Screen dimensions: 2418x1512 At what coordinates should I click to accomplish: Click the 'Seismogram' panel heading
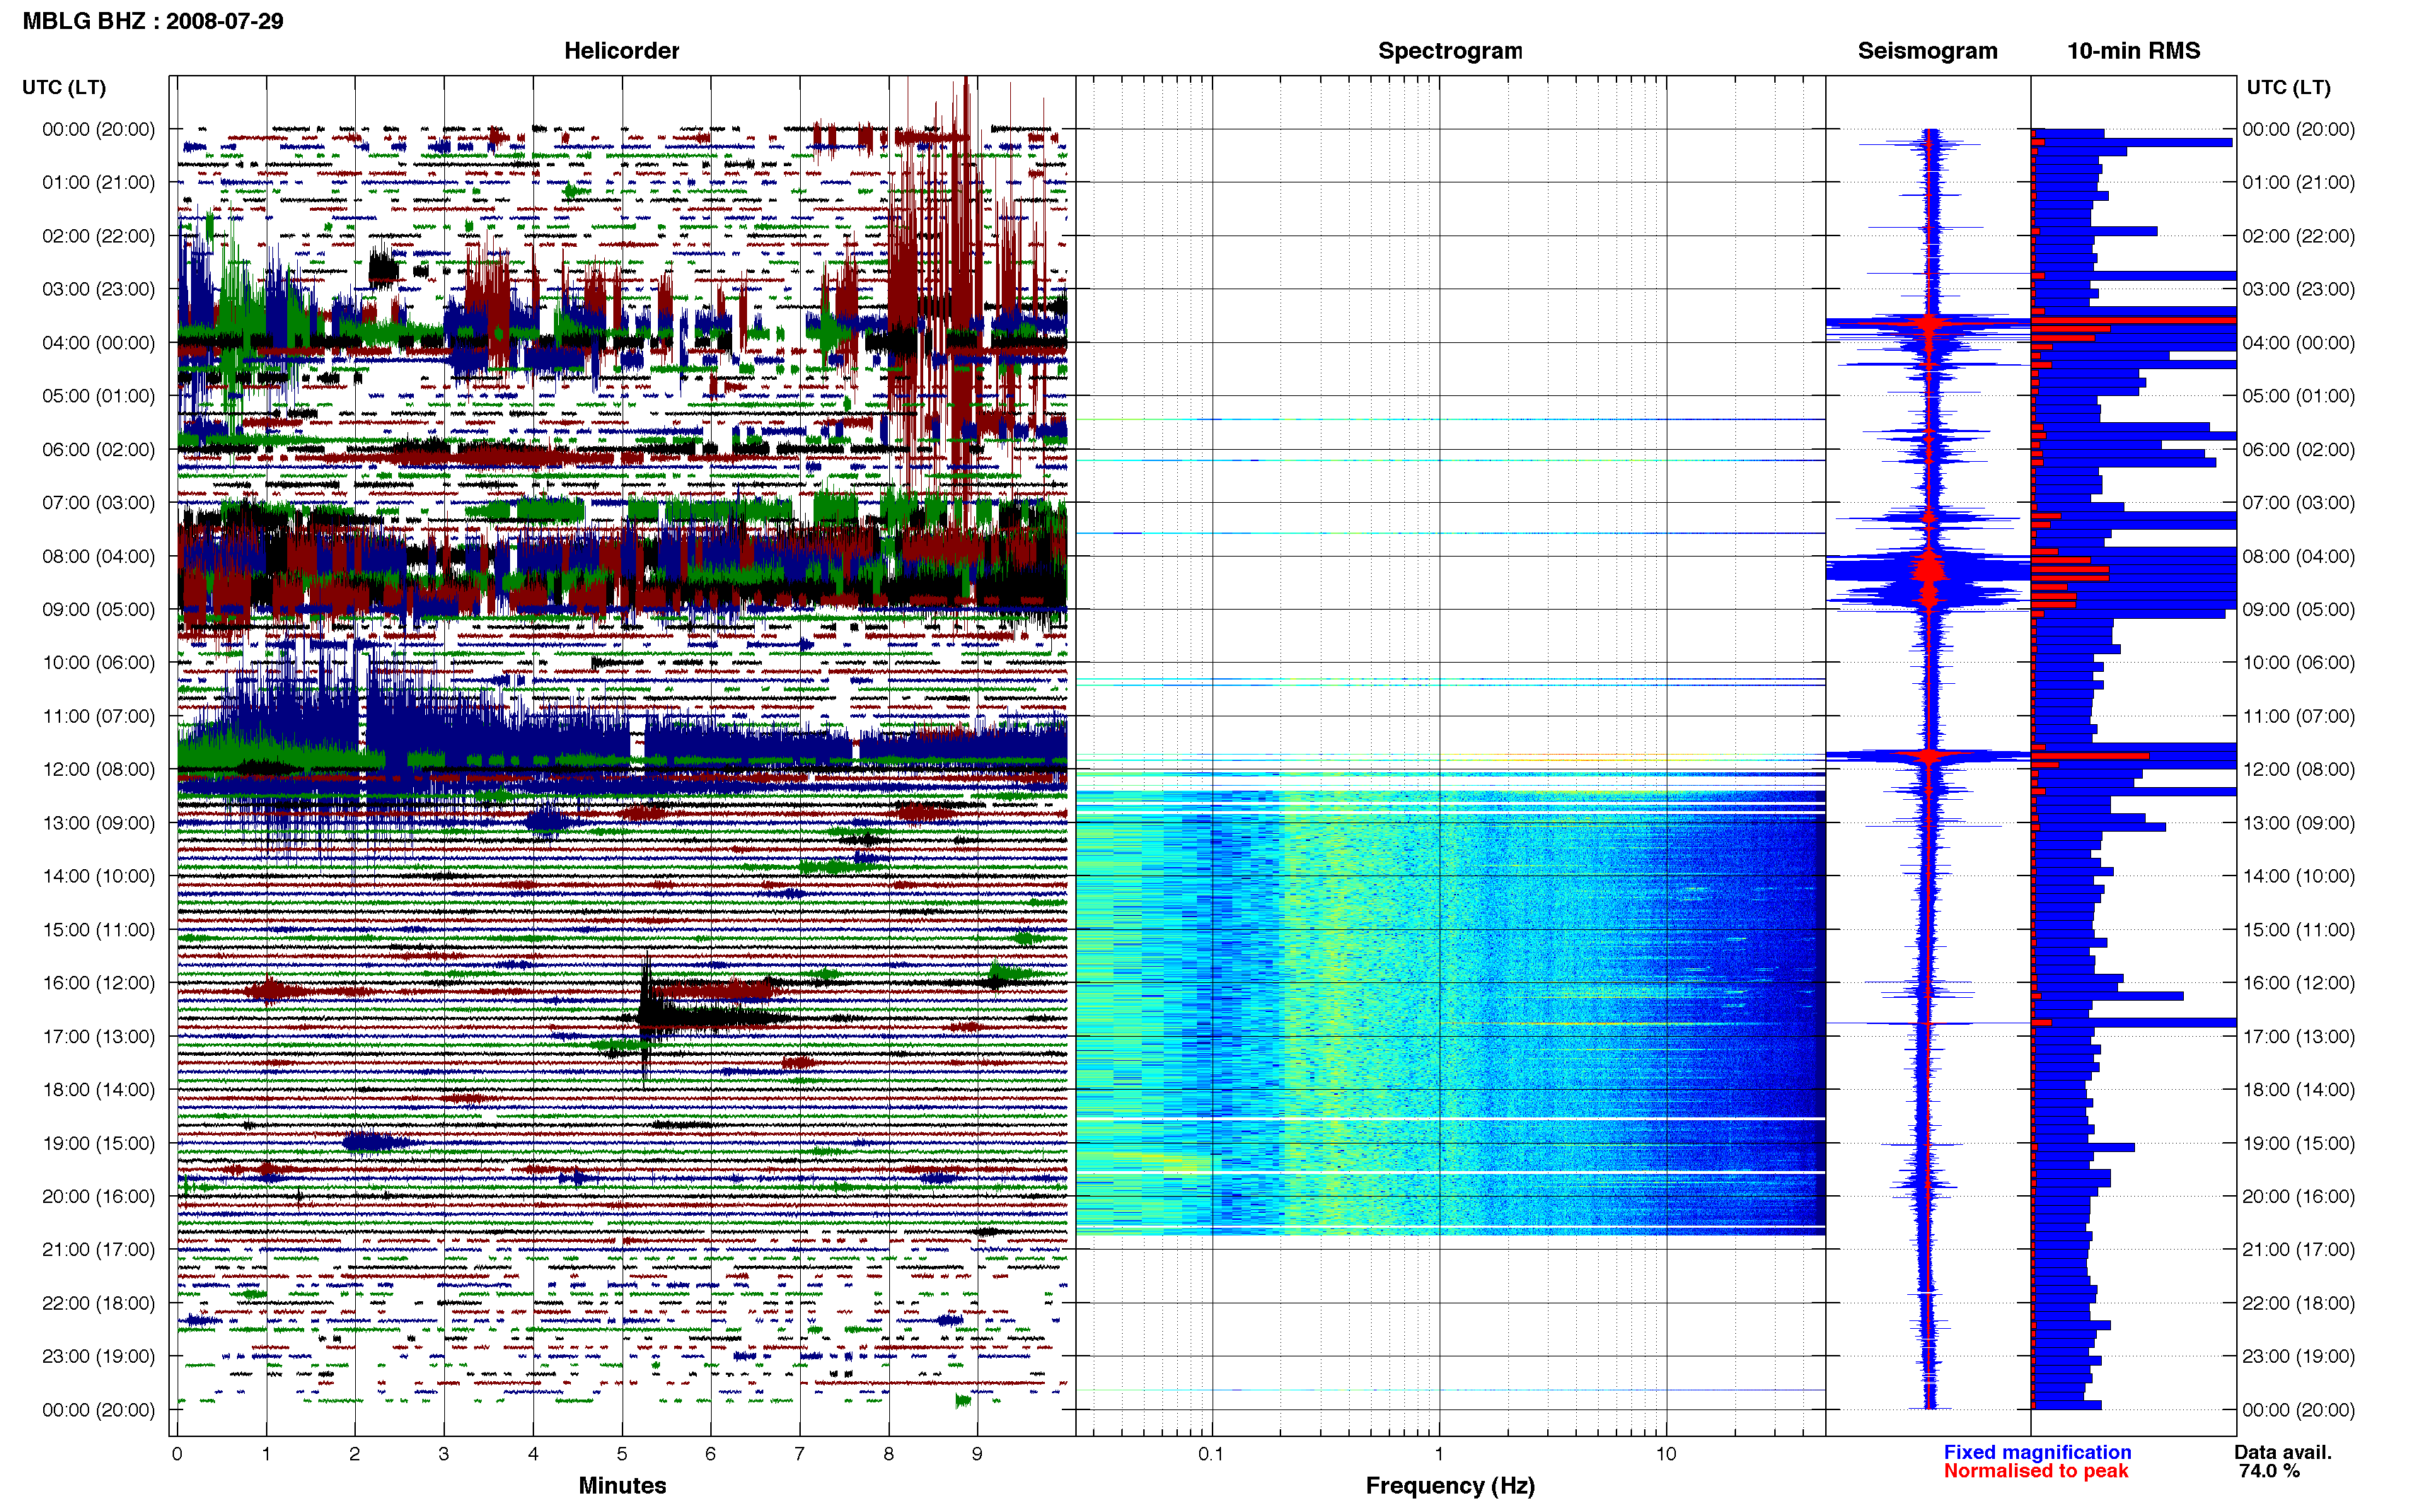tap(1927, 51)
